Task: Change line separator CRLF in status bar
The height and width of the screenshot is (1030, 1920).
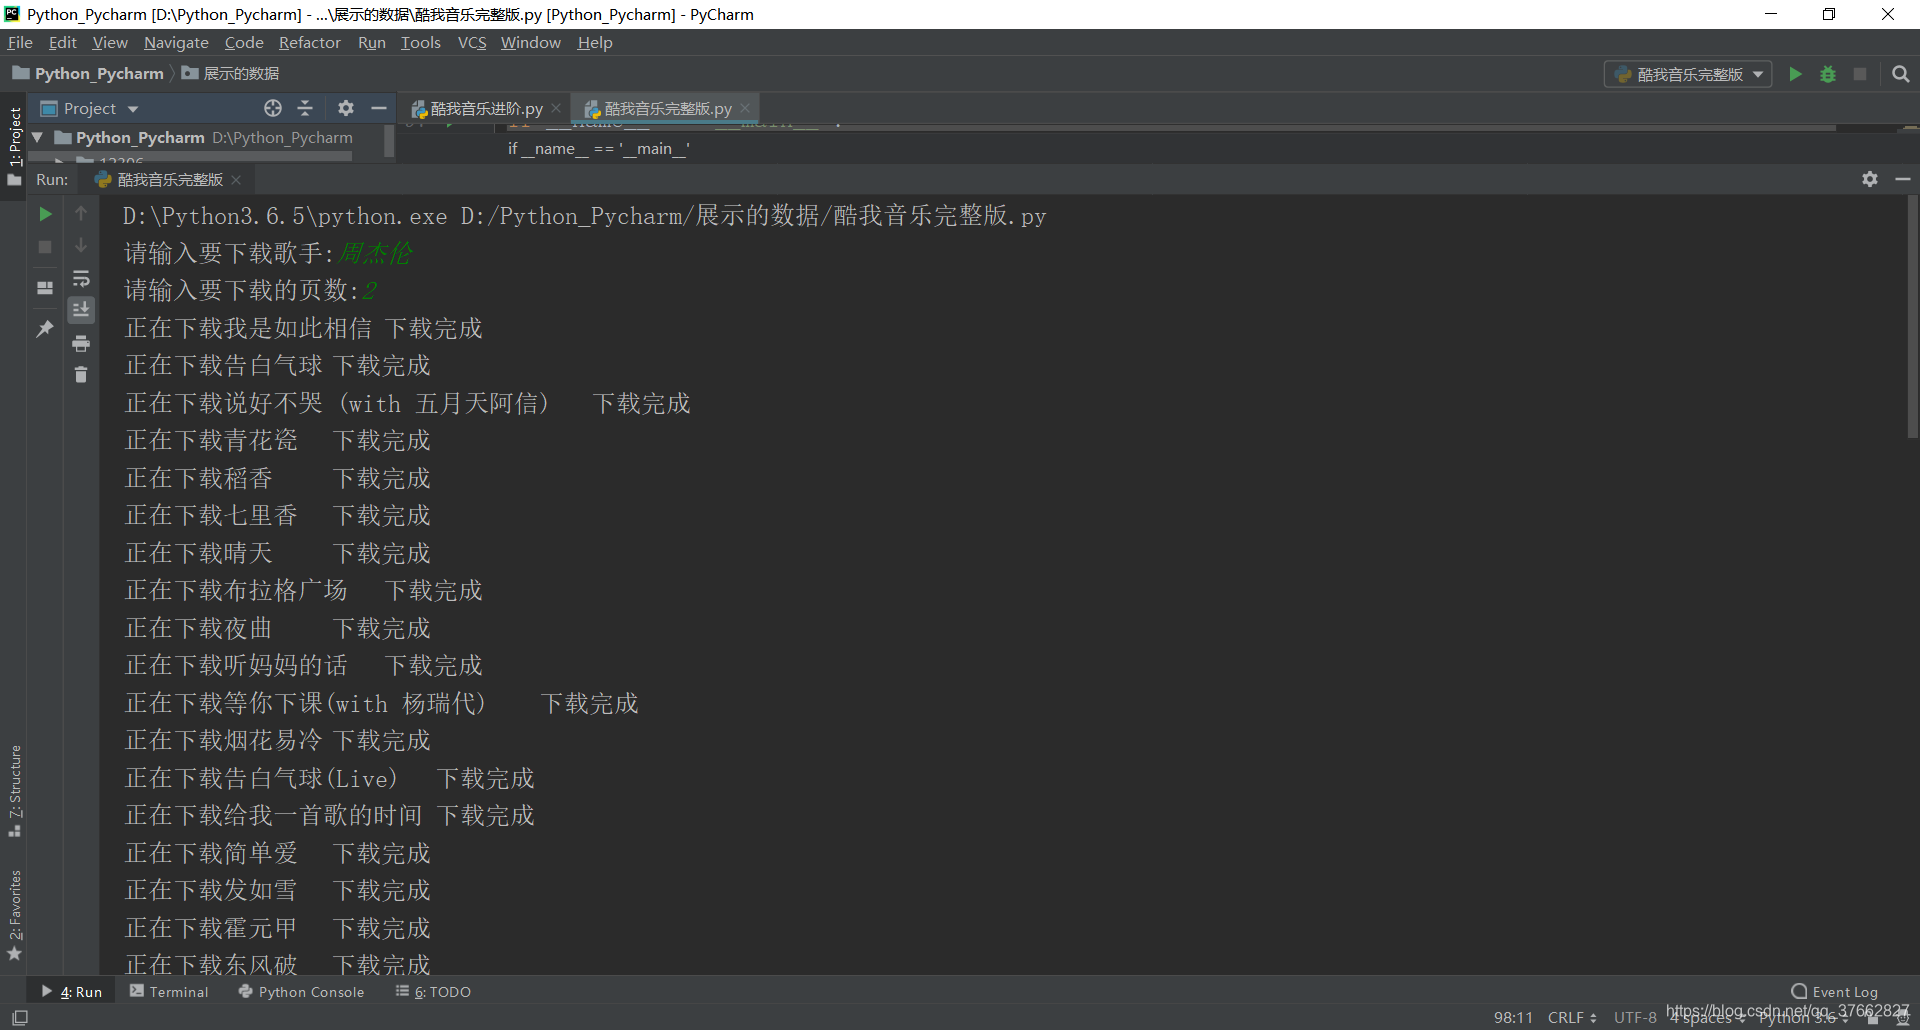Action: coord(1572,1017)
